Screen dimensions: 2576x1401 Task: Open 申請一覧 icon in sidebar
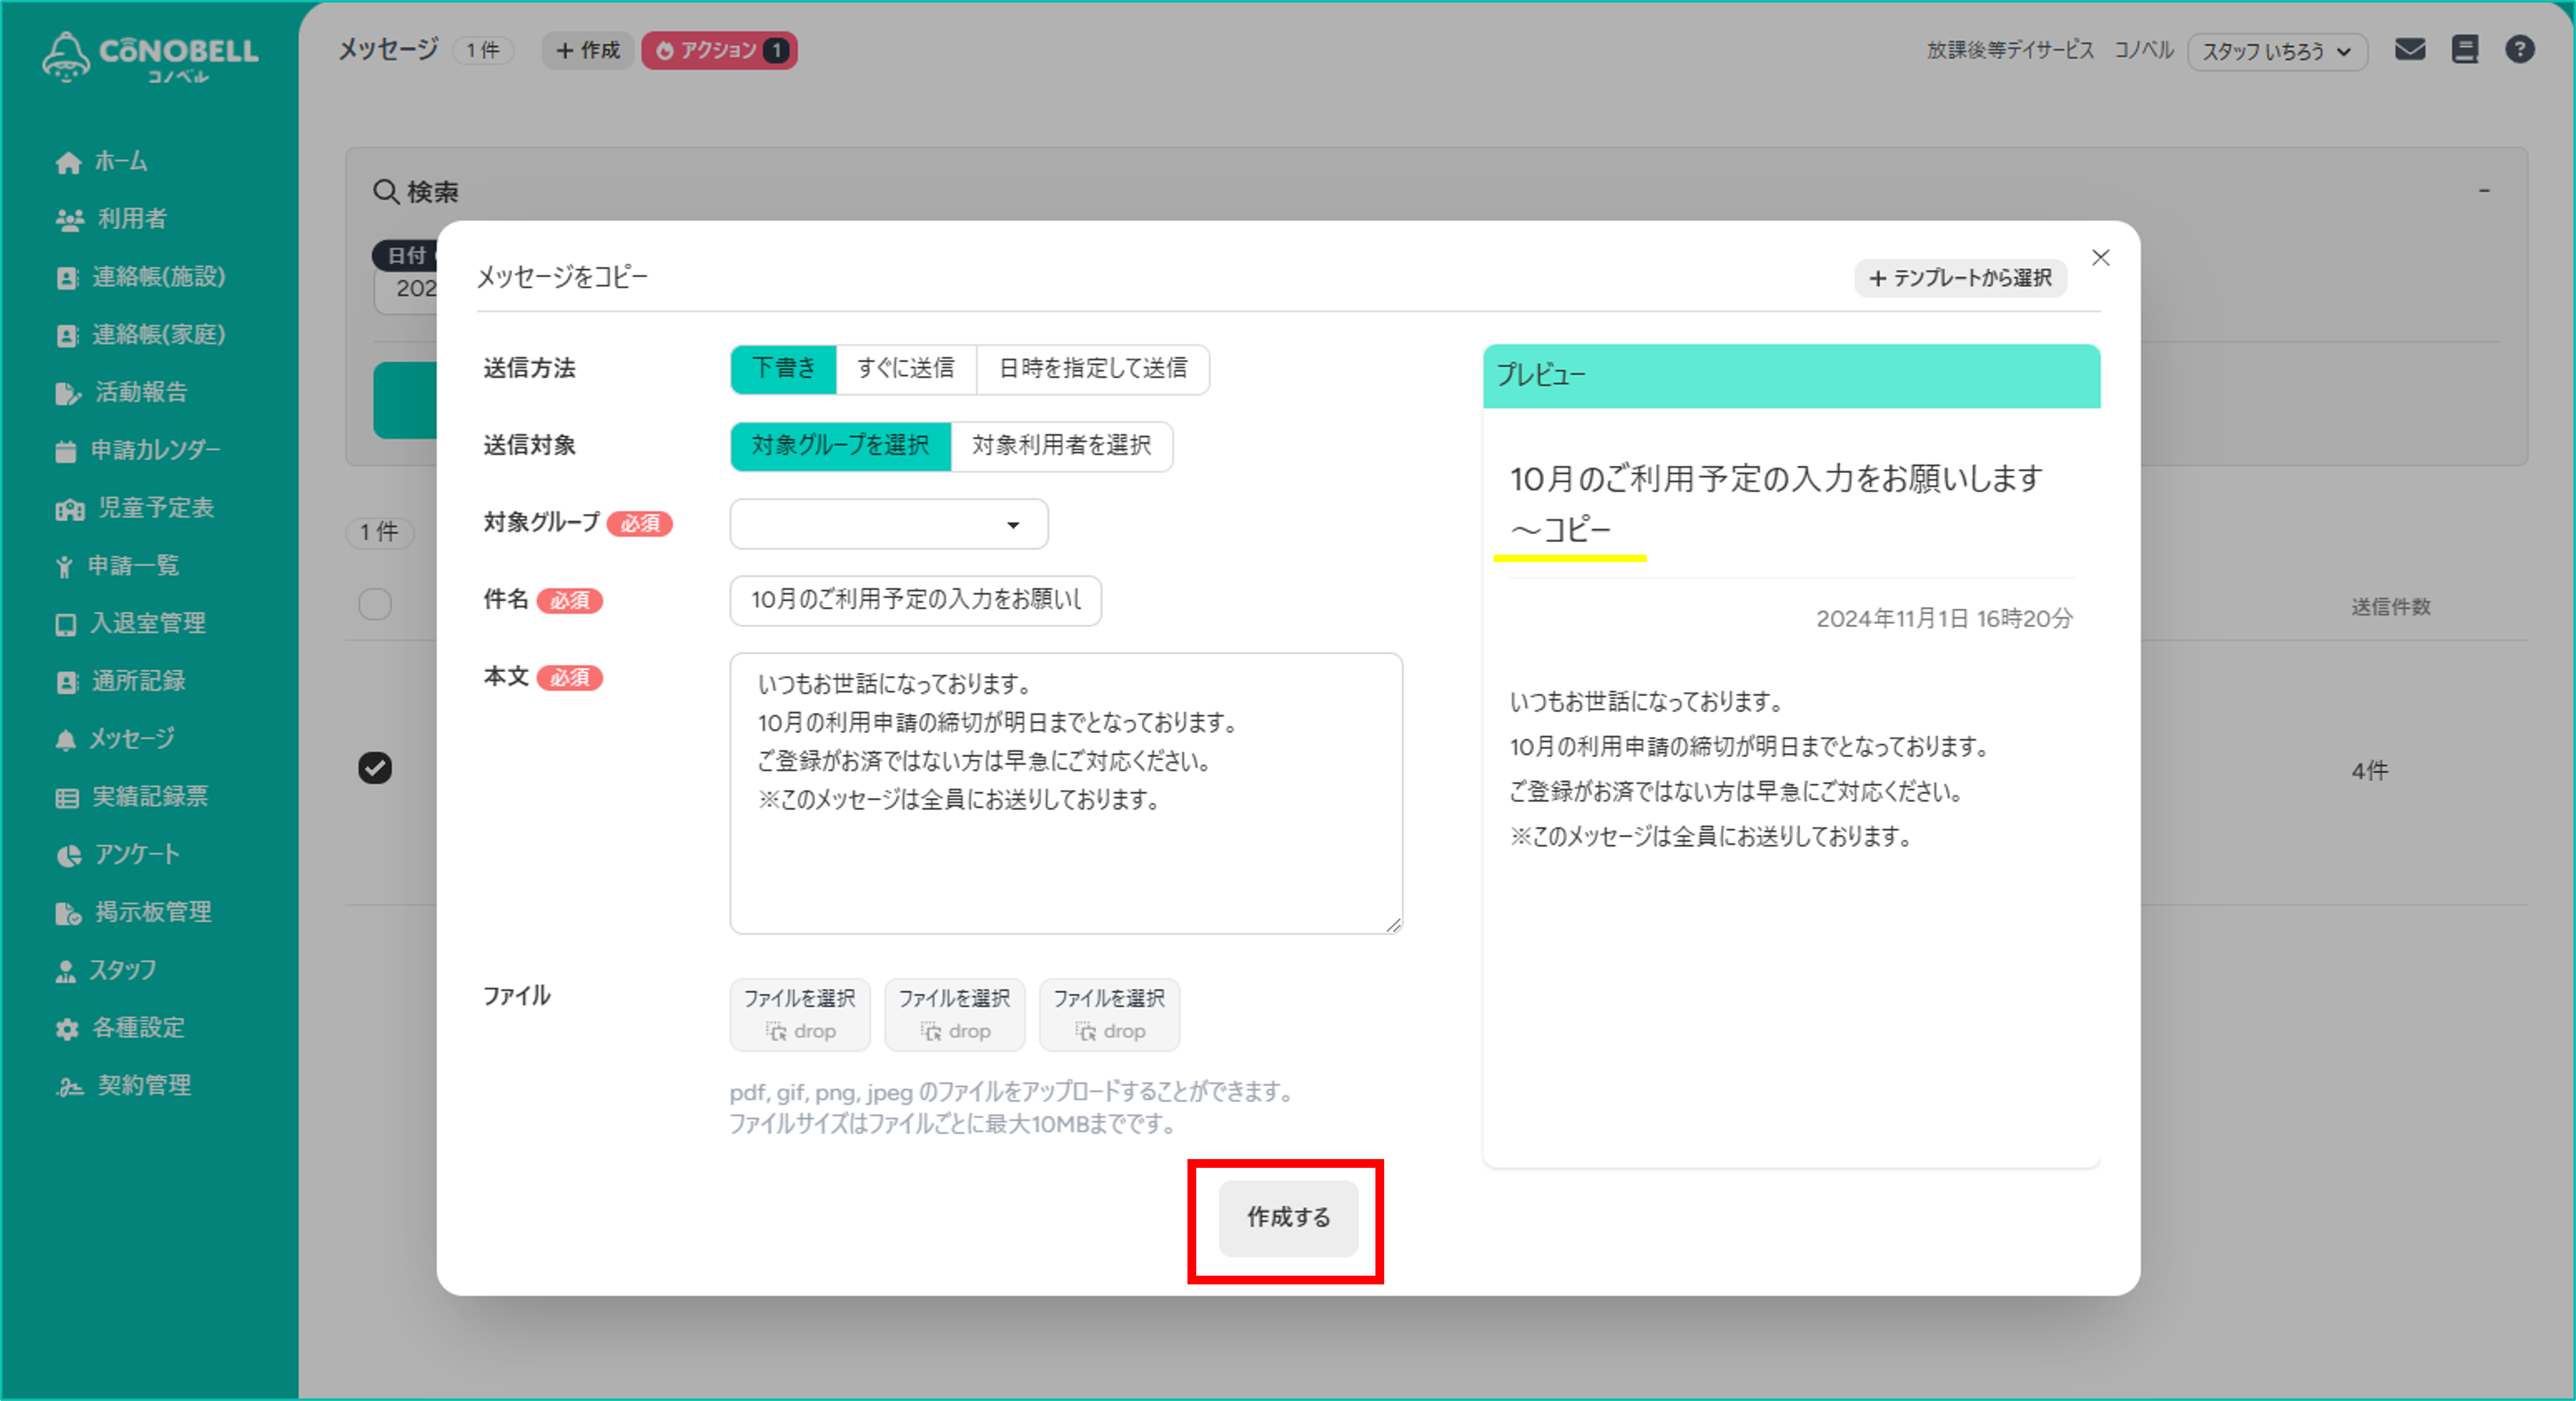(x=64, y=567)
